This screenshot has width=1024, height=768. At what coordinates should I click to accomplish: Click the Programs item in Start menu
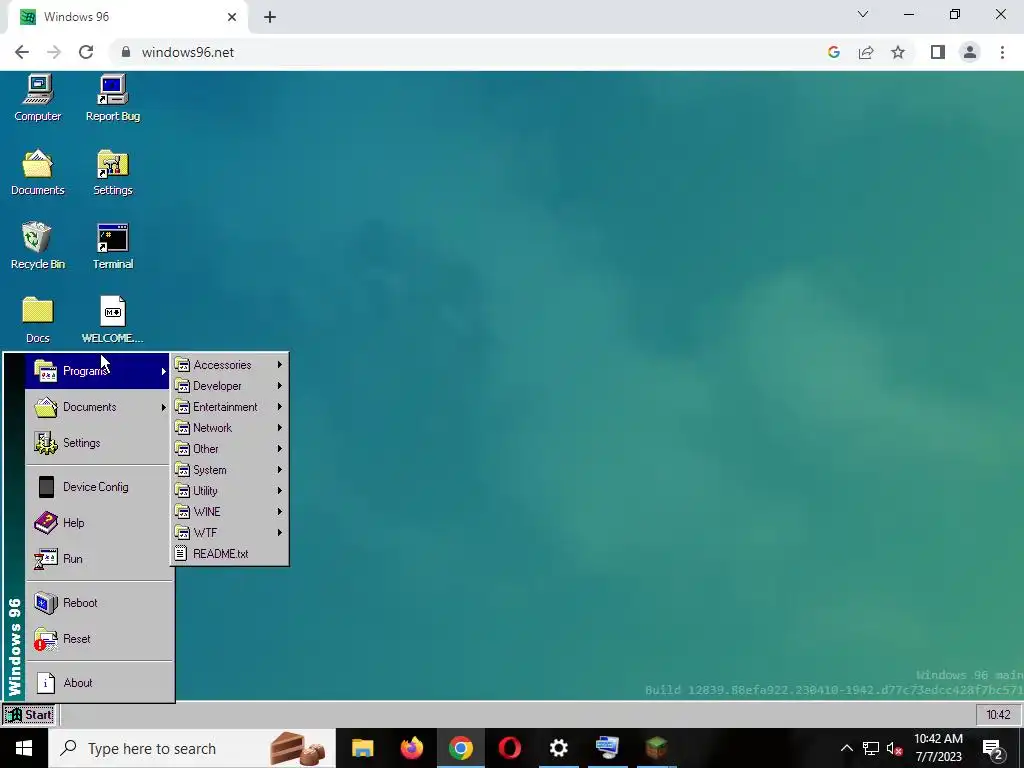point(97,371)
